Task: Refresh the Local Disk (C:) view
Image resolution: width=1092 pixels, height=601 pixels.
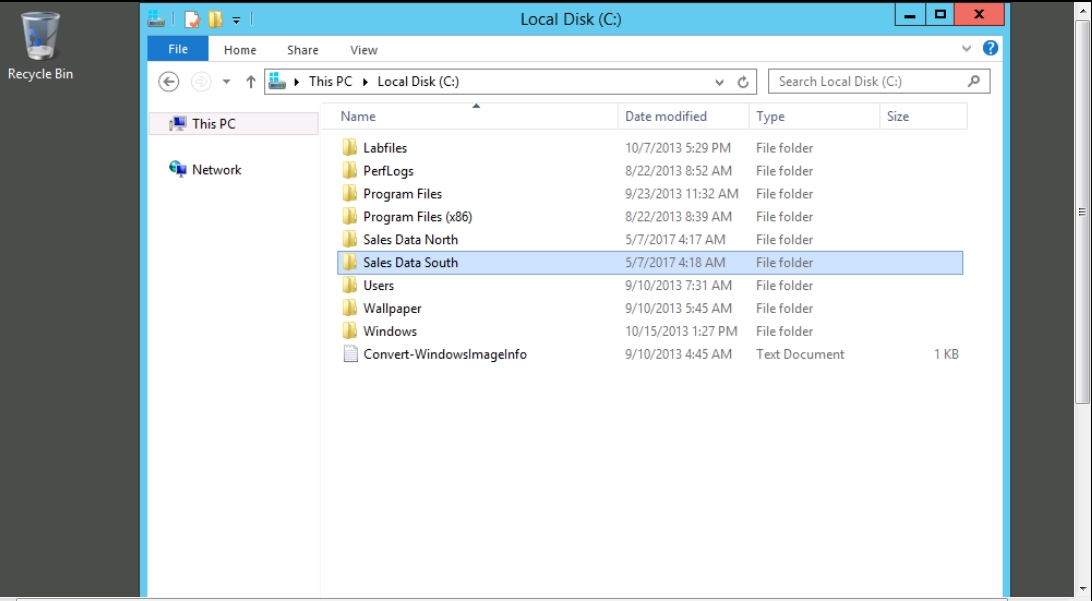Action: (x=743, y=82)
